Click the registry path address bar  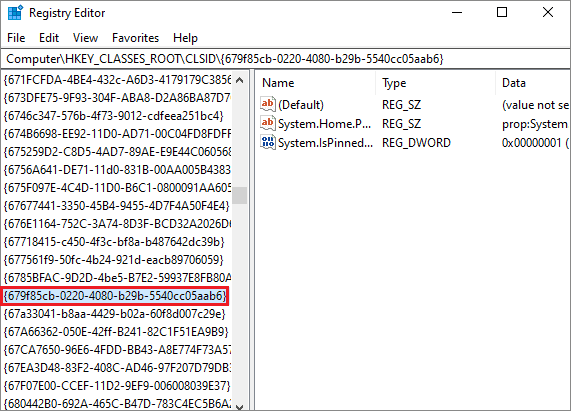coord(286,59)
